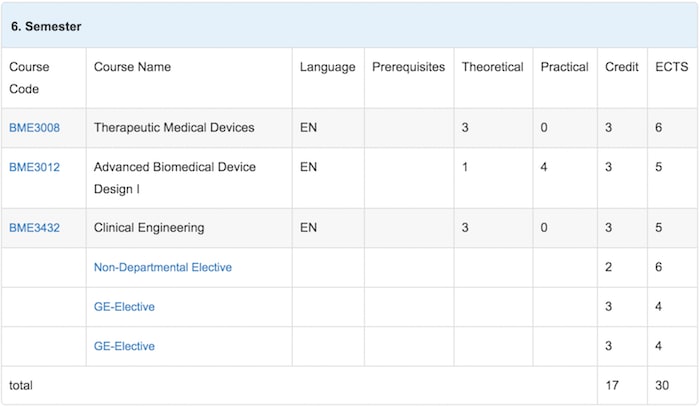Image resolution: width=700 pixels, height=407 pixels.
Task: Click the Language column header
Action: [x=327, y=67]
